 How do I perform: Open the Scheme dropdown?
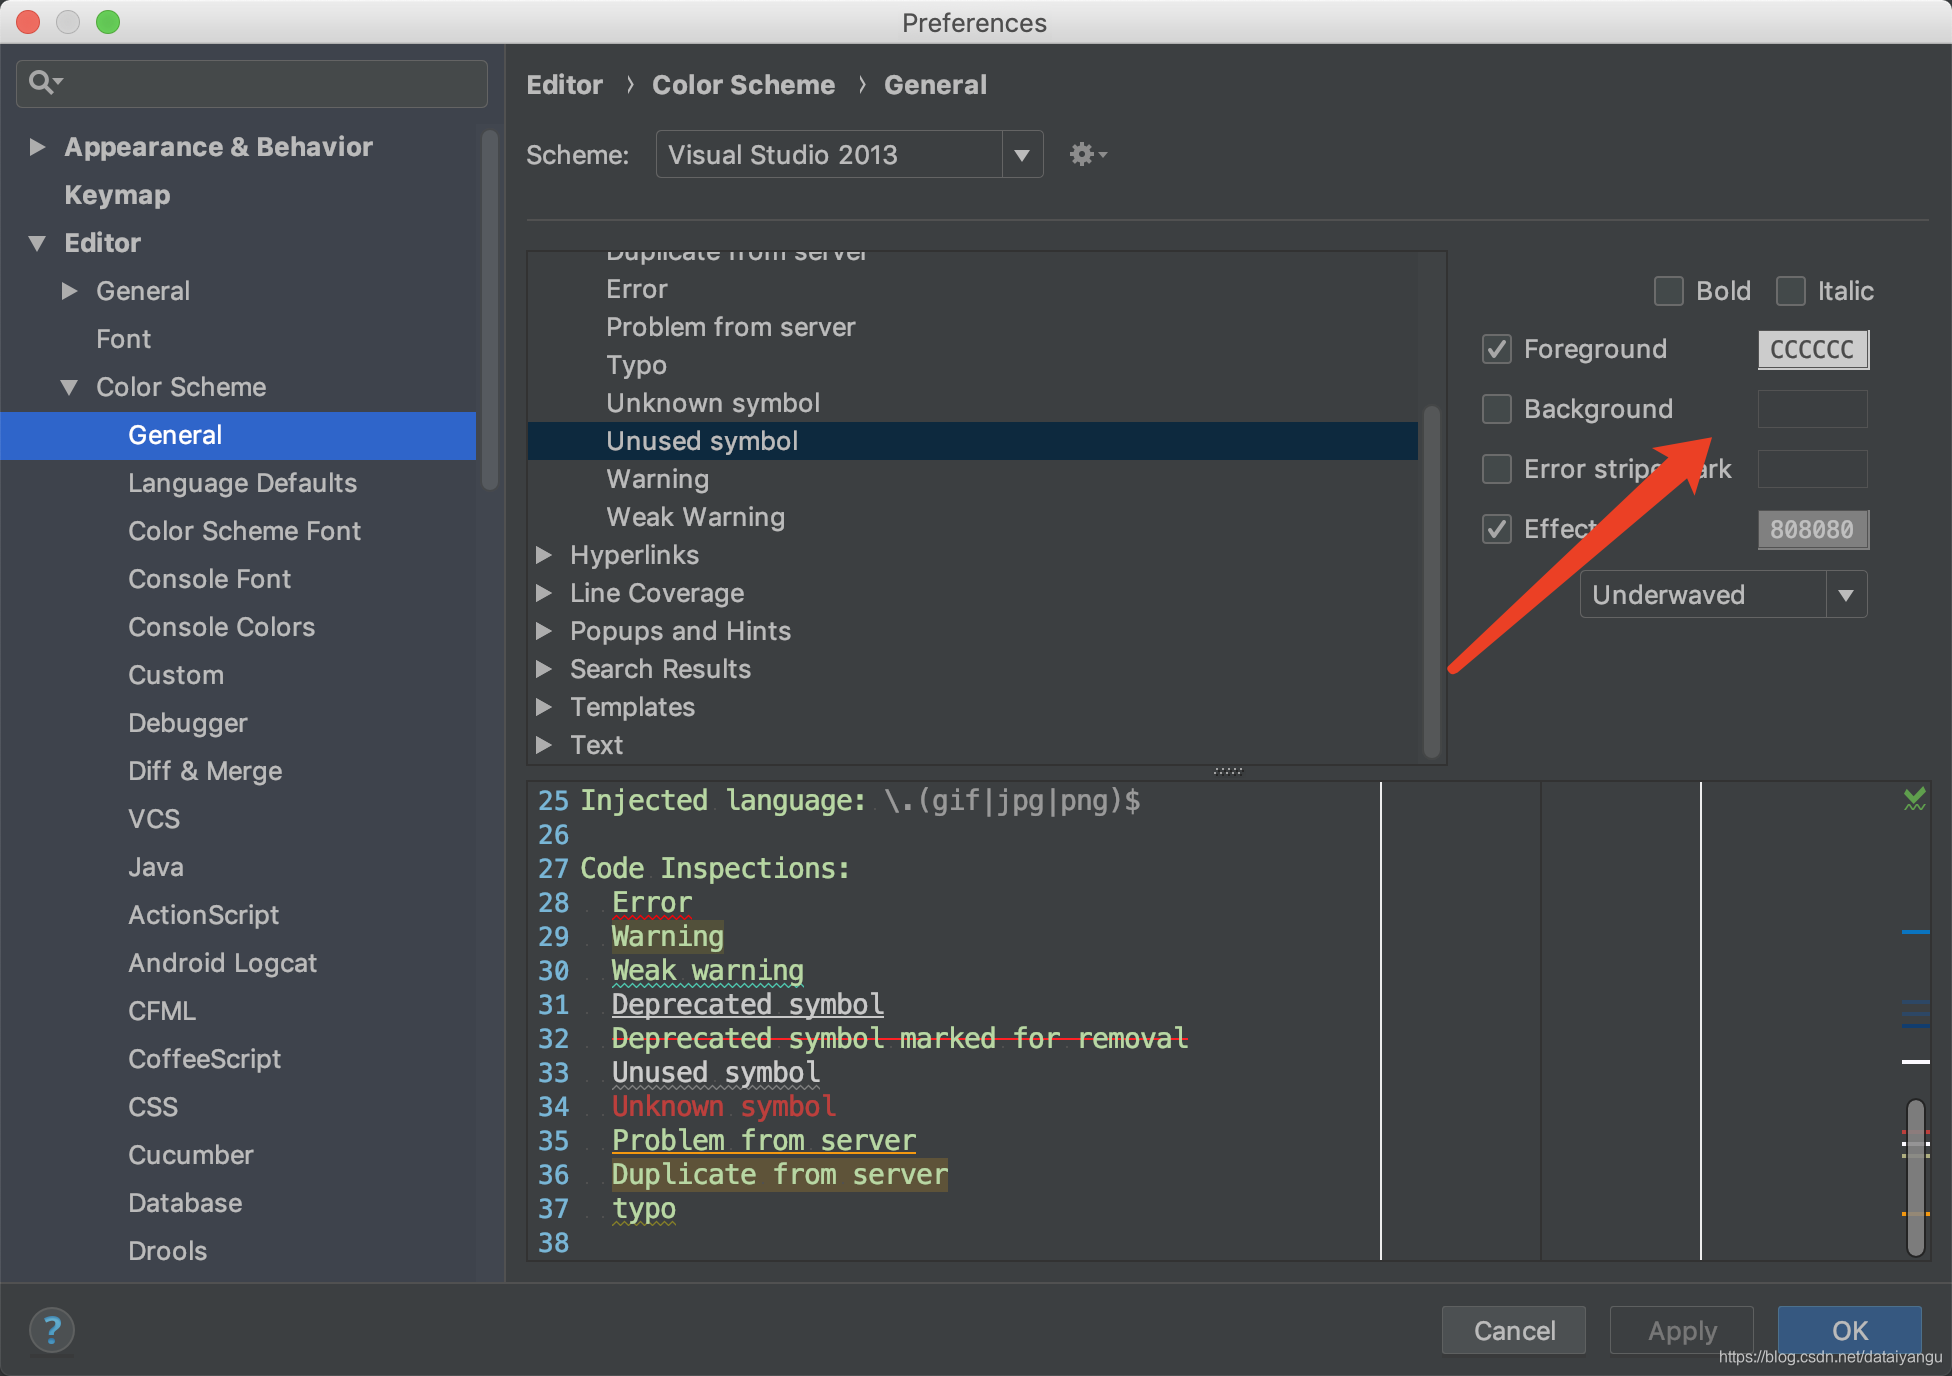tap(1021, 155)
